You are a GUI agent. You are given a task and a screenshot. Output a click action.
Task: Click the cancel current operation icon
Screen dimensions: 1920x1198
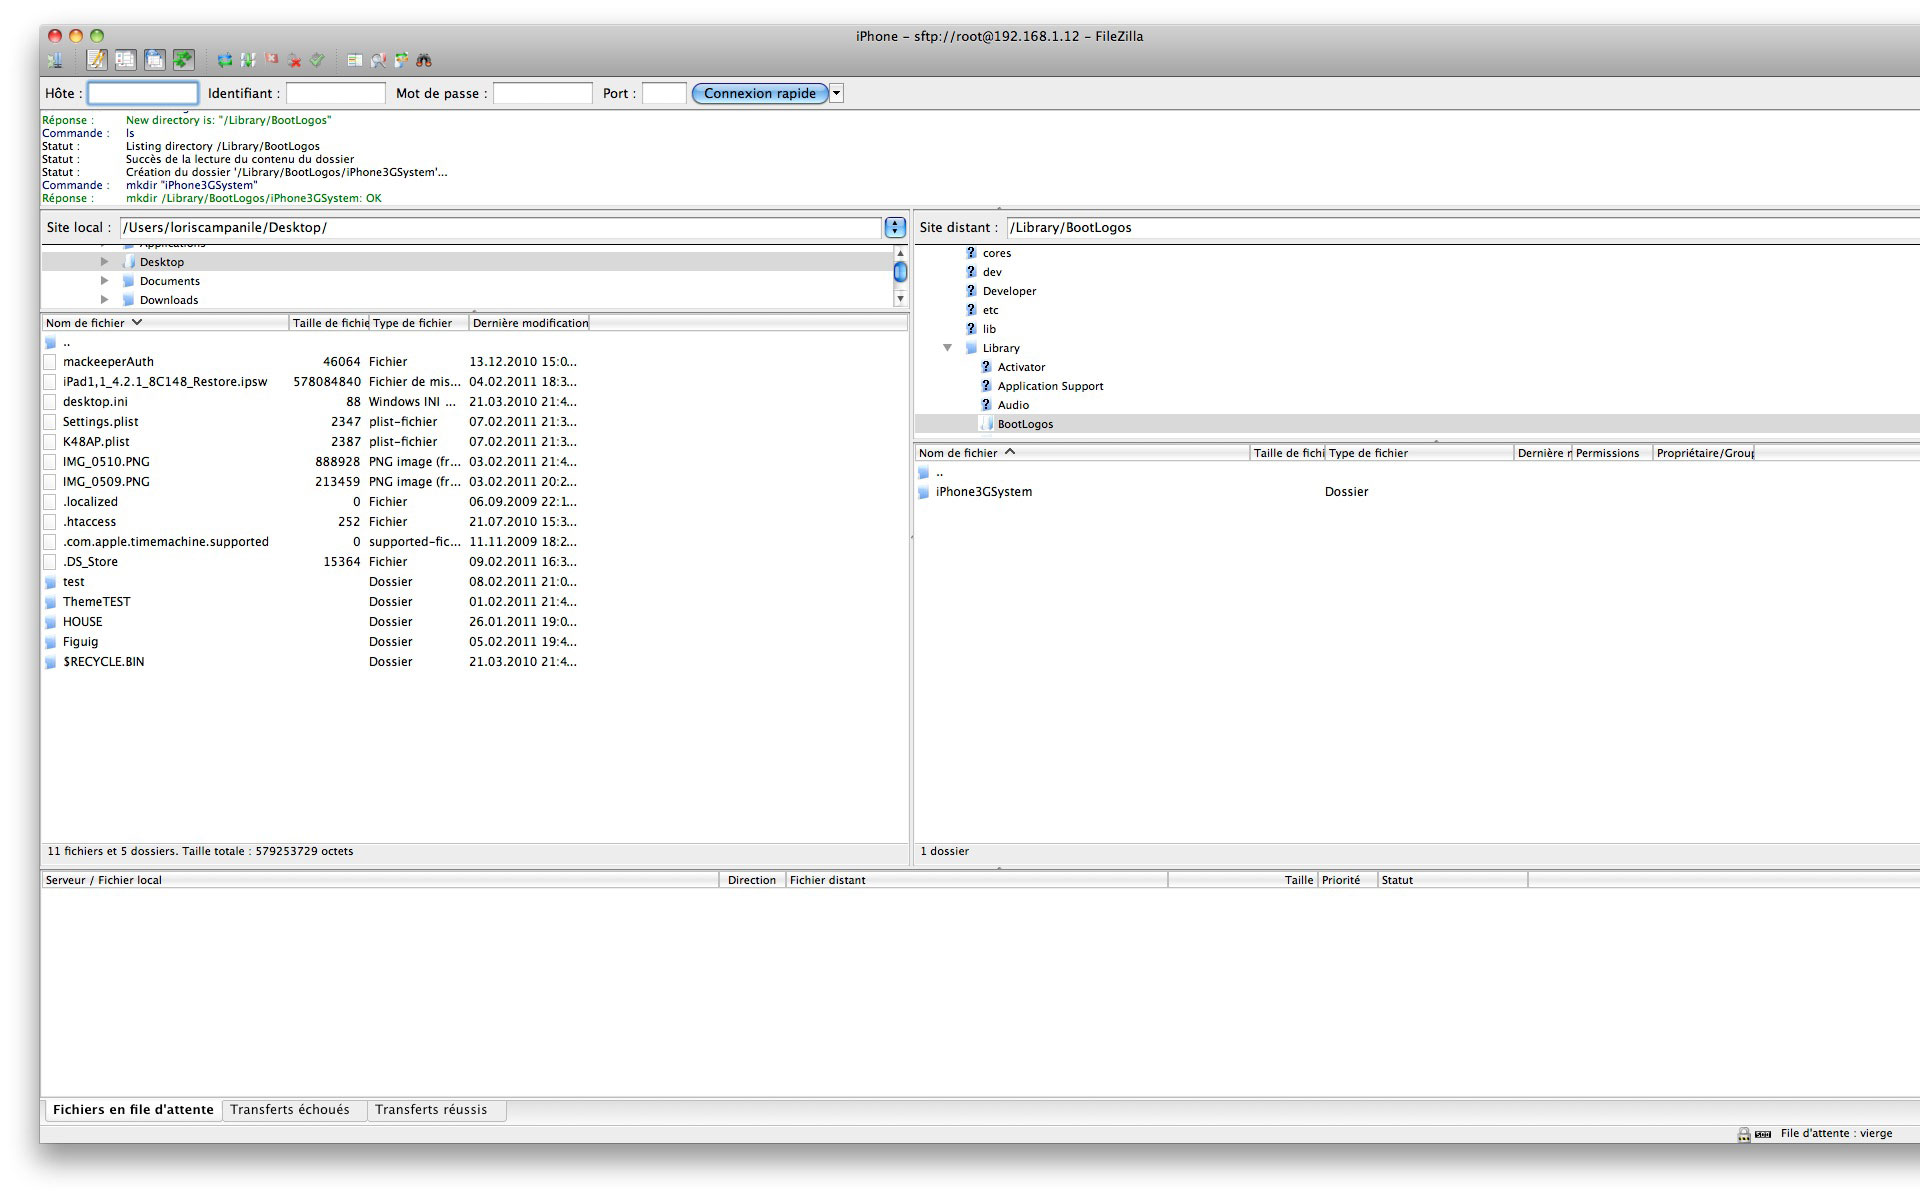[x=271, y=59]
